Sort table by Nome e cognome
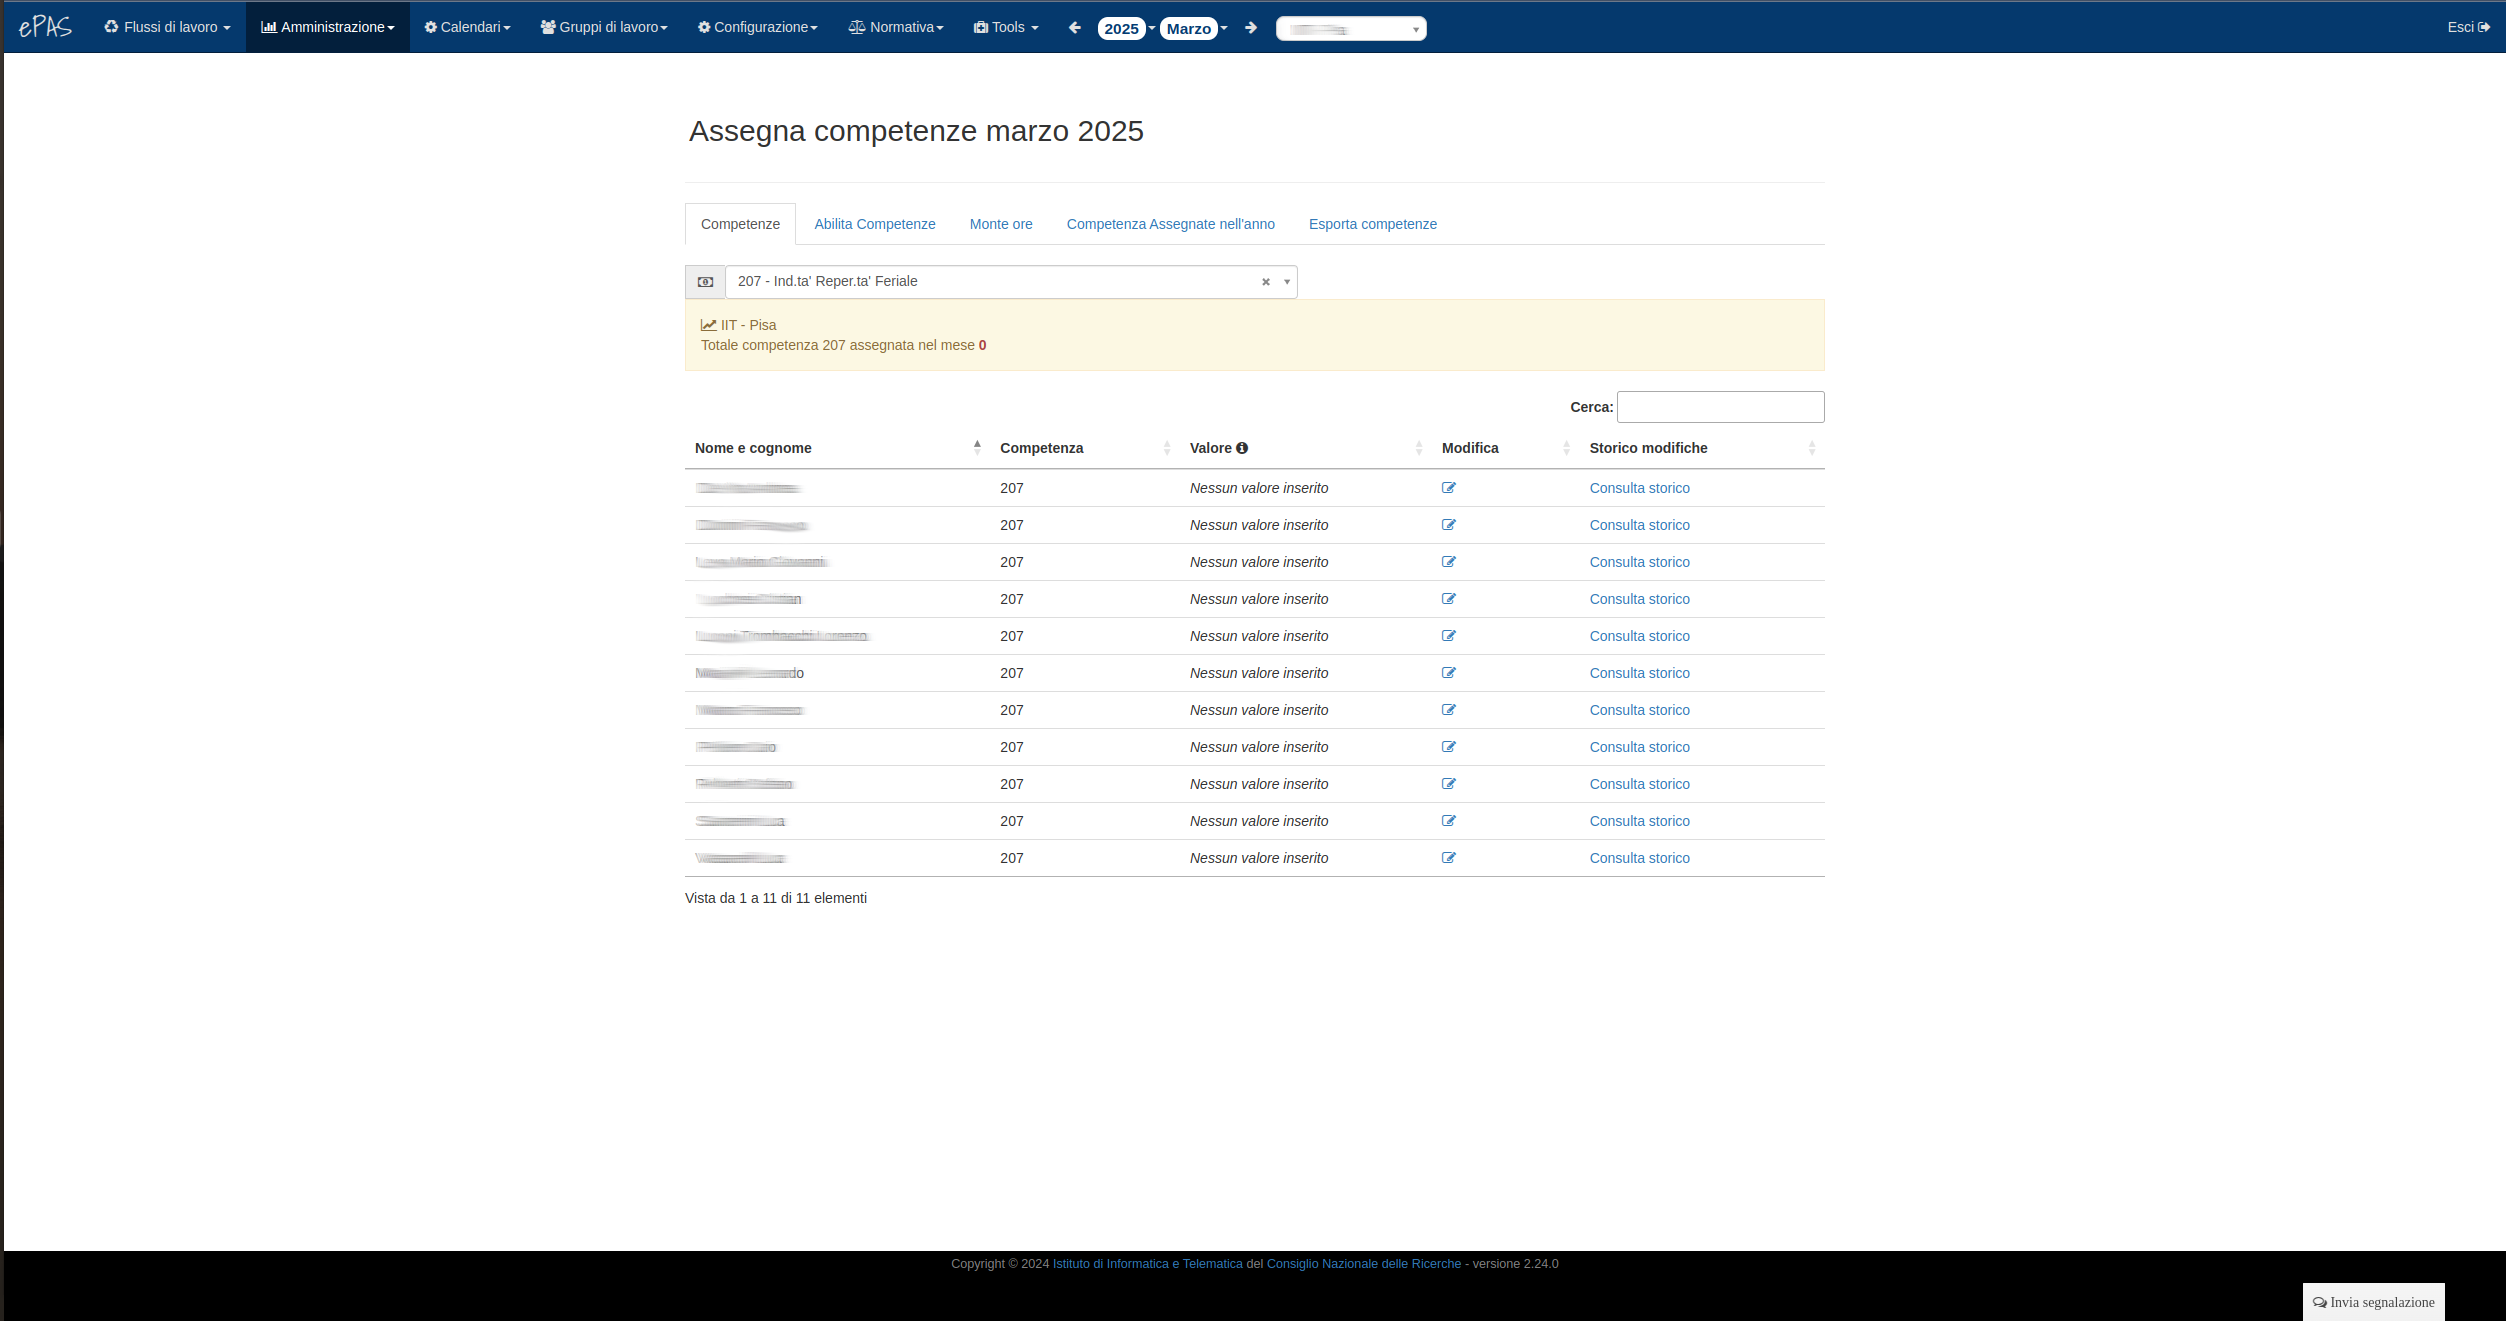2506x1321 pixels. click(x=753, y=448)
